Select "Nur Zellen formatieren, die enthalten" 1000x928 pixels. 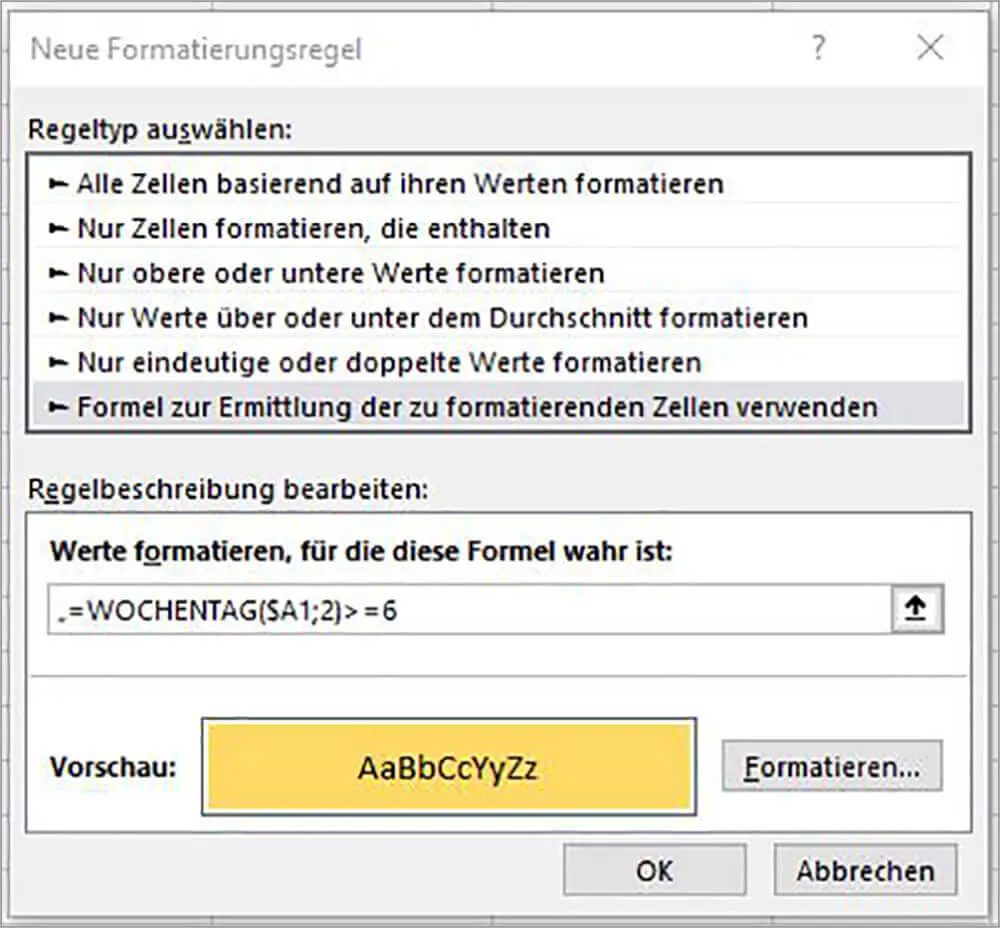(300, 229)
